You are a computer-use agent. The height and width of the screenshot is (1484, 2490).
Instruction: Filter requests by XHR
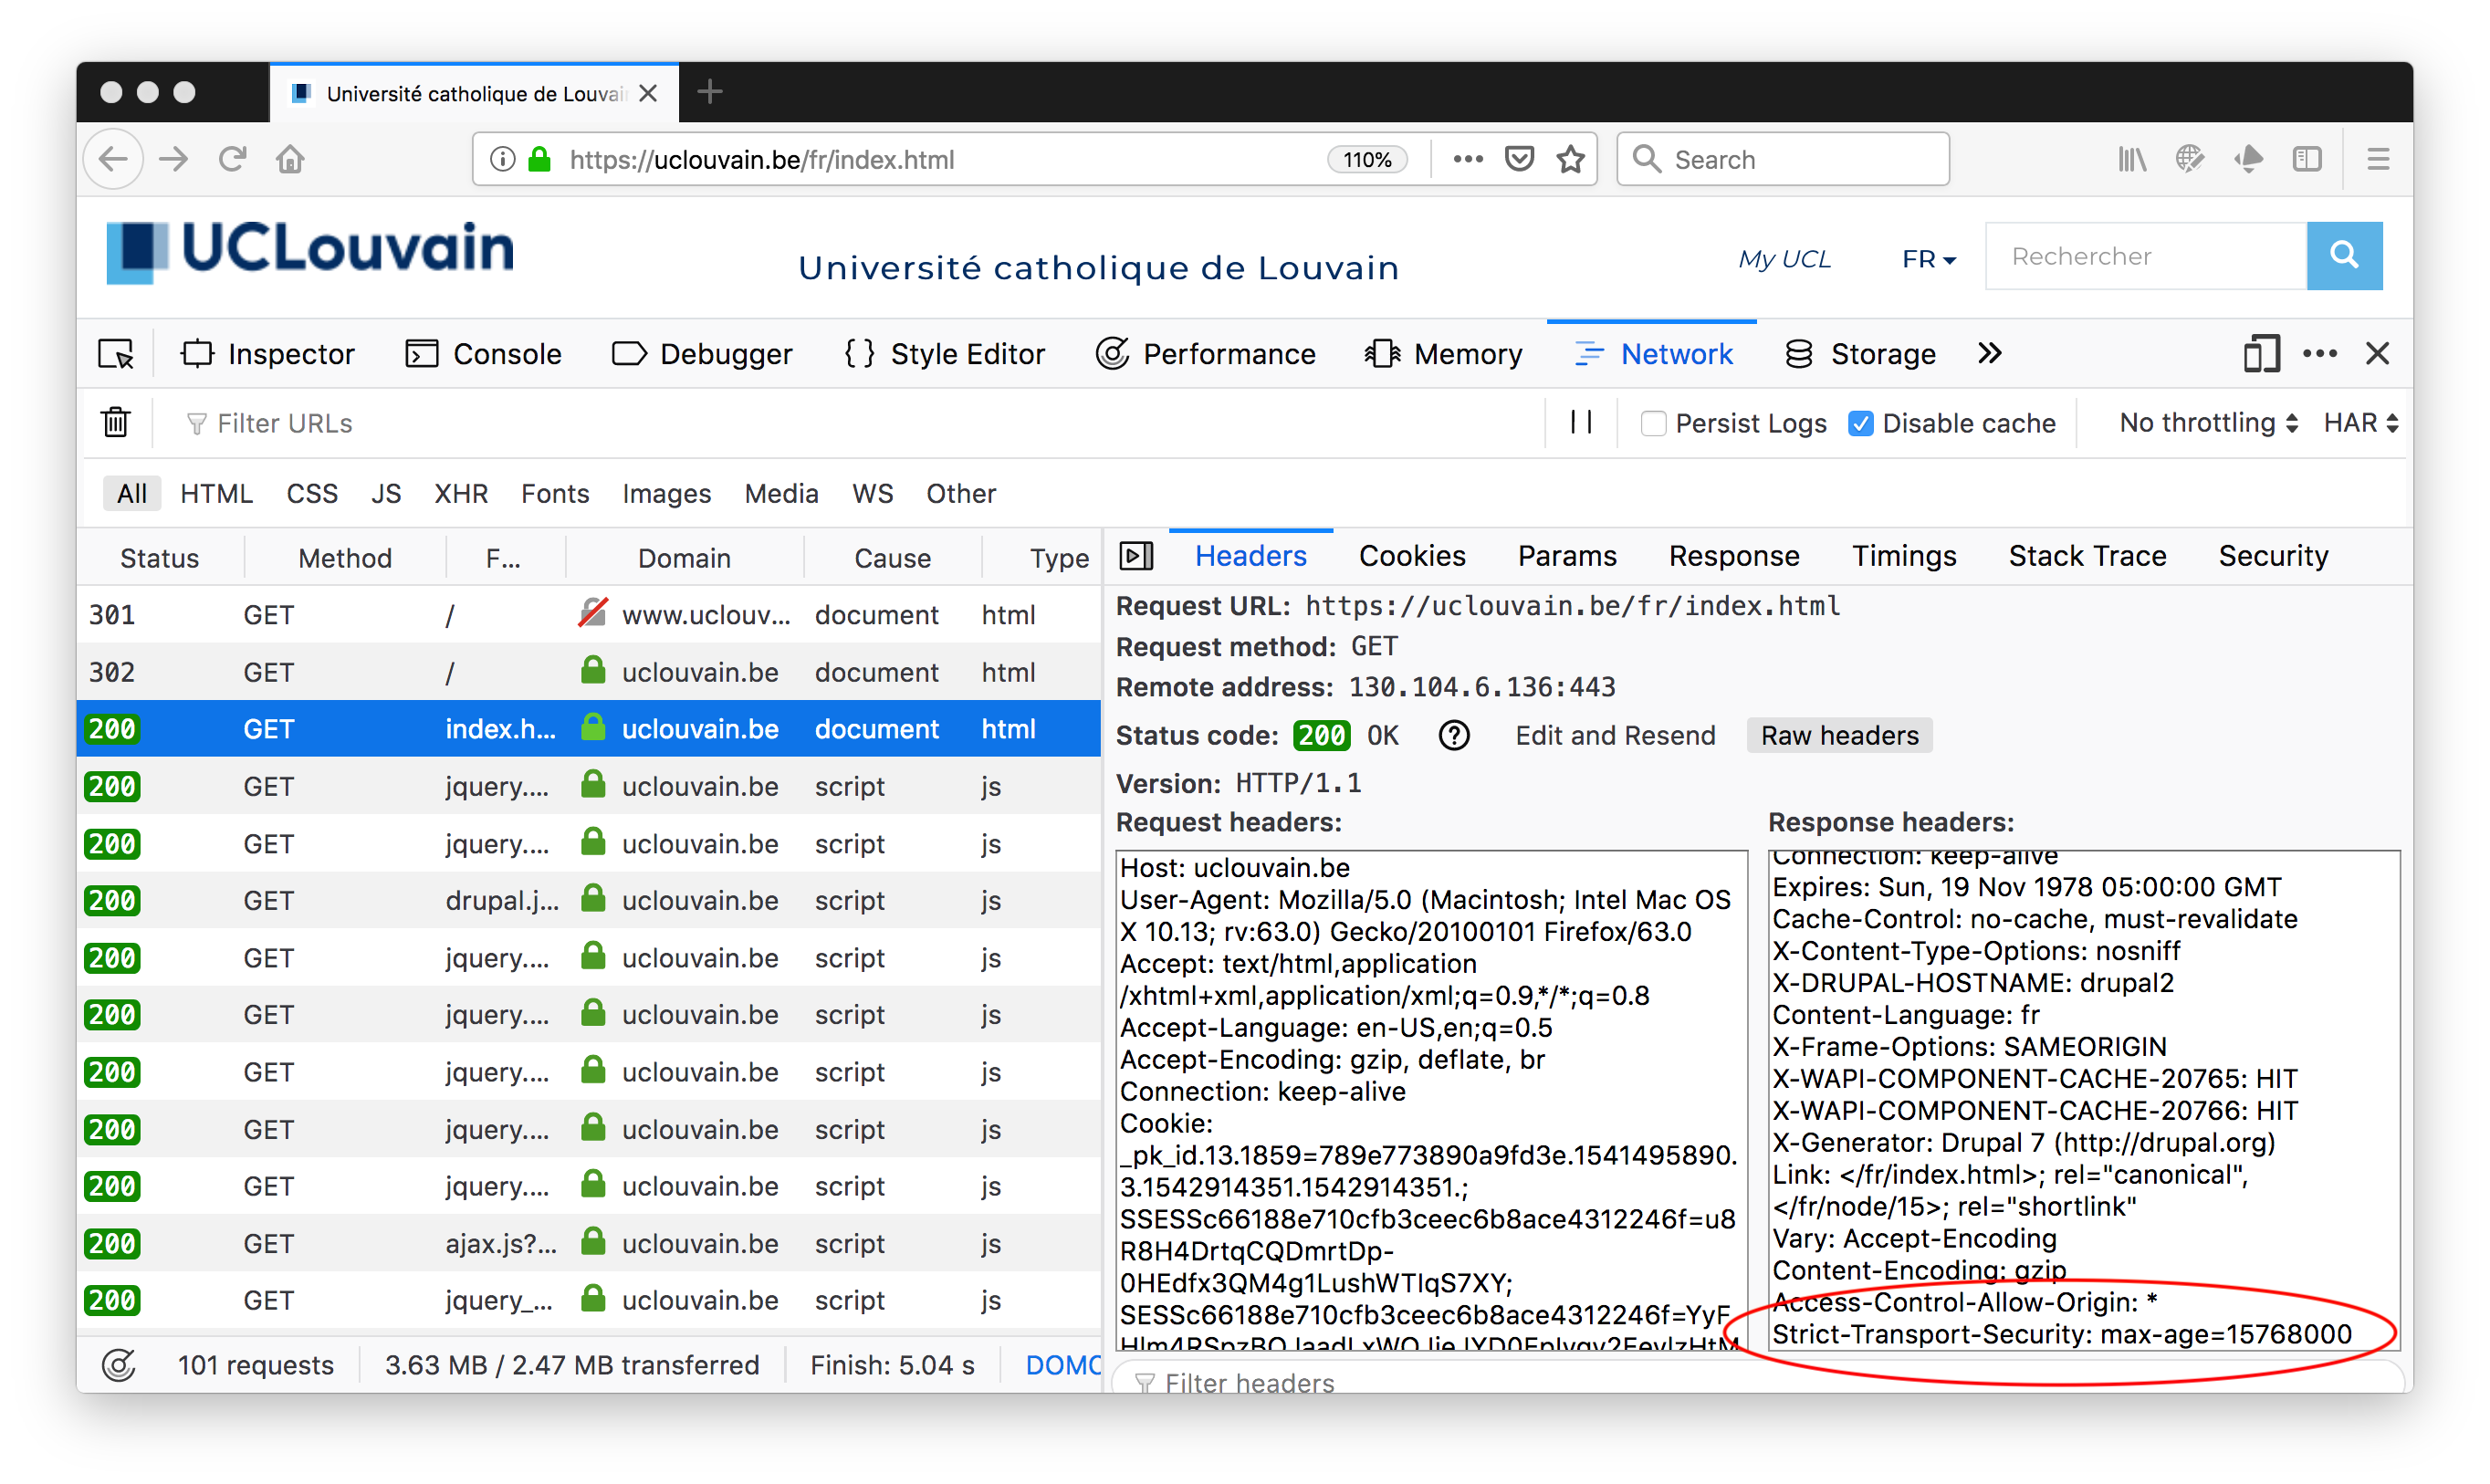pos(461,494)
